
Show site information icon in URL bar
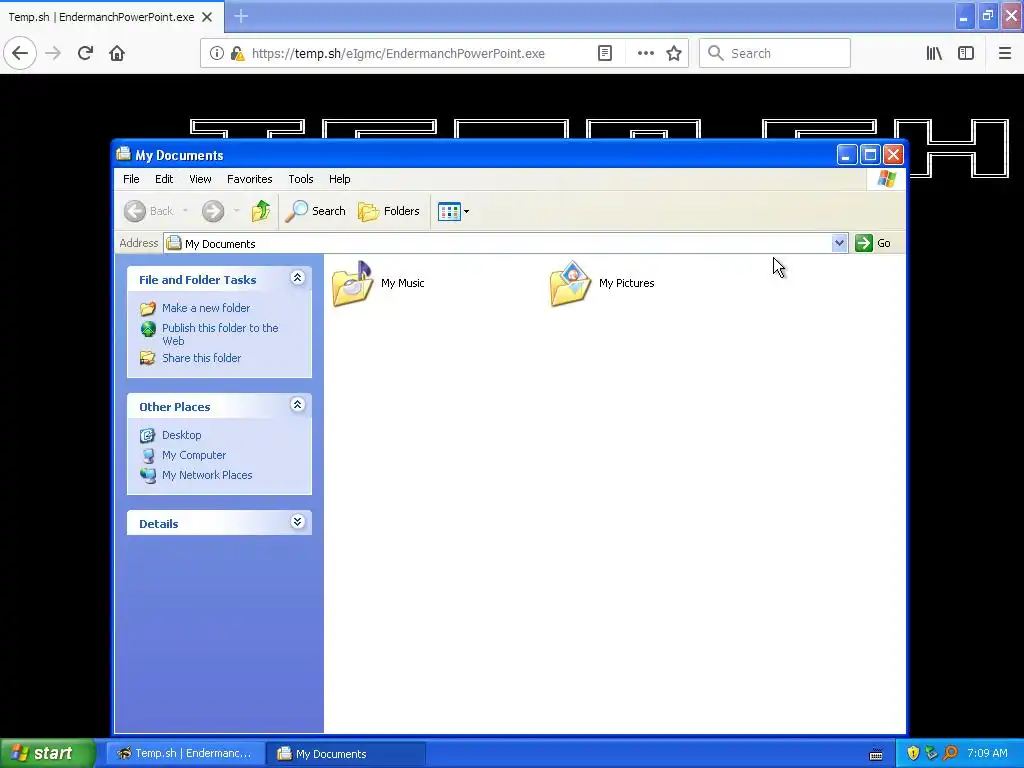click(x=216, y=53)
